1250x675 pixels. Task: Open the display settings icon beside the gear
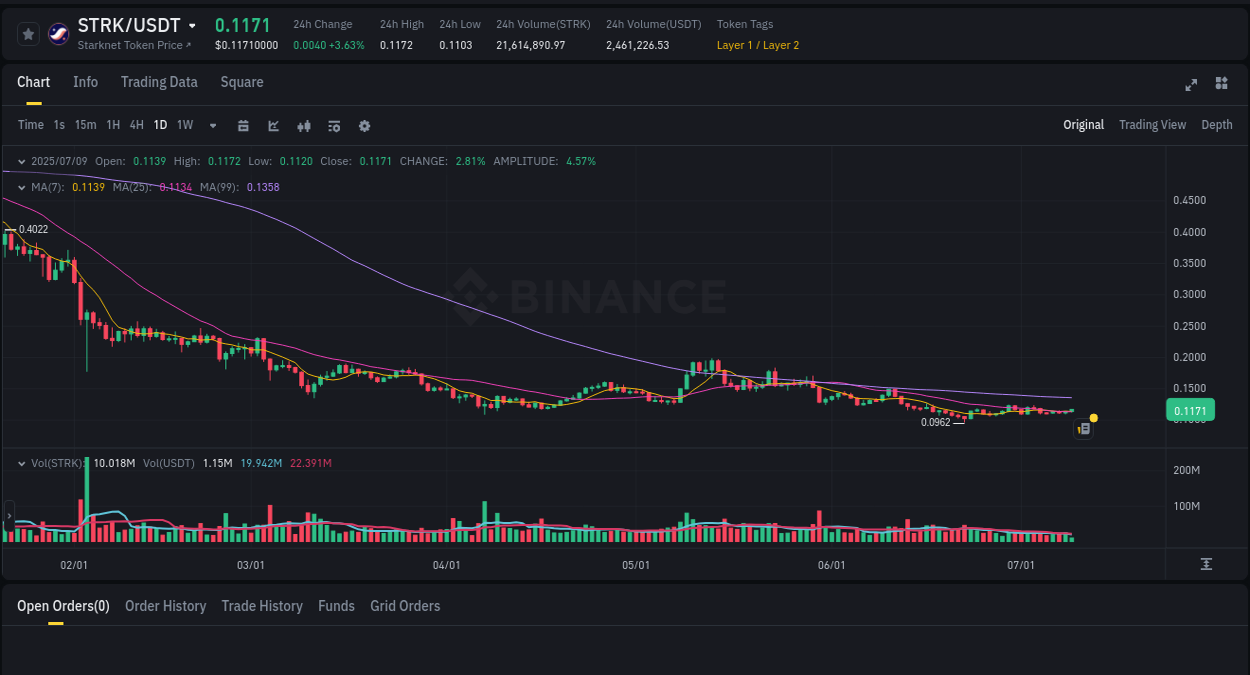click(x=333, y=125)
